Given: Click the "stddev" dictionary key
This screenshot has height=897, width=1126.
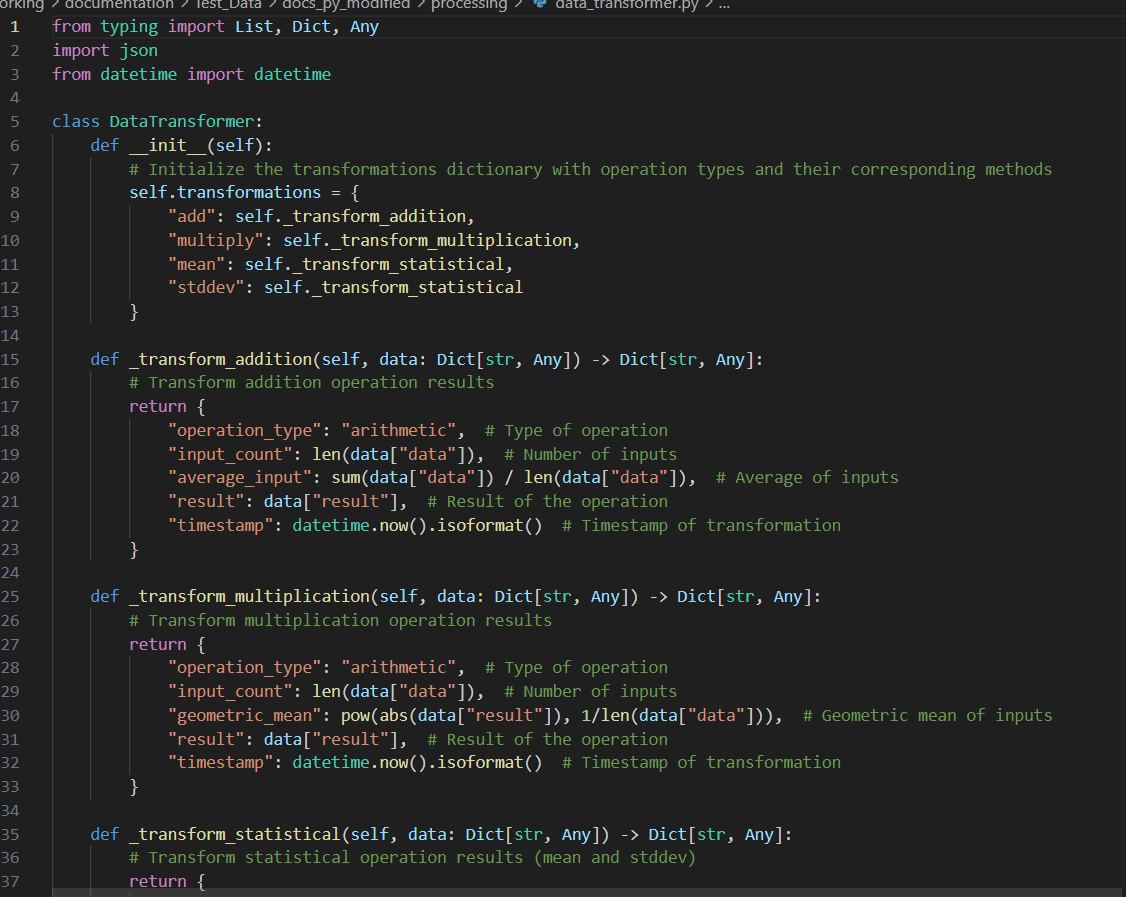Looking at the screenshot, I should (x=206, y=287).
